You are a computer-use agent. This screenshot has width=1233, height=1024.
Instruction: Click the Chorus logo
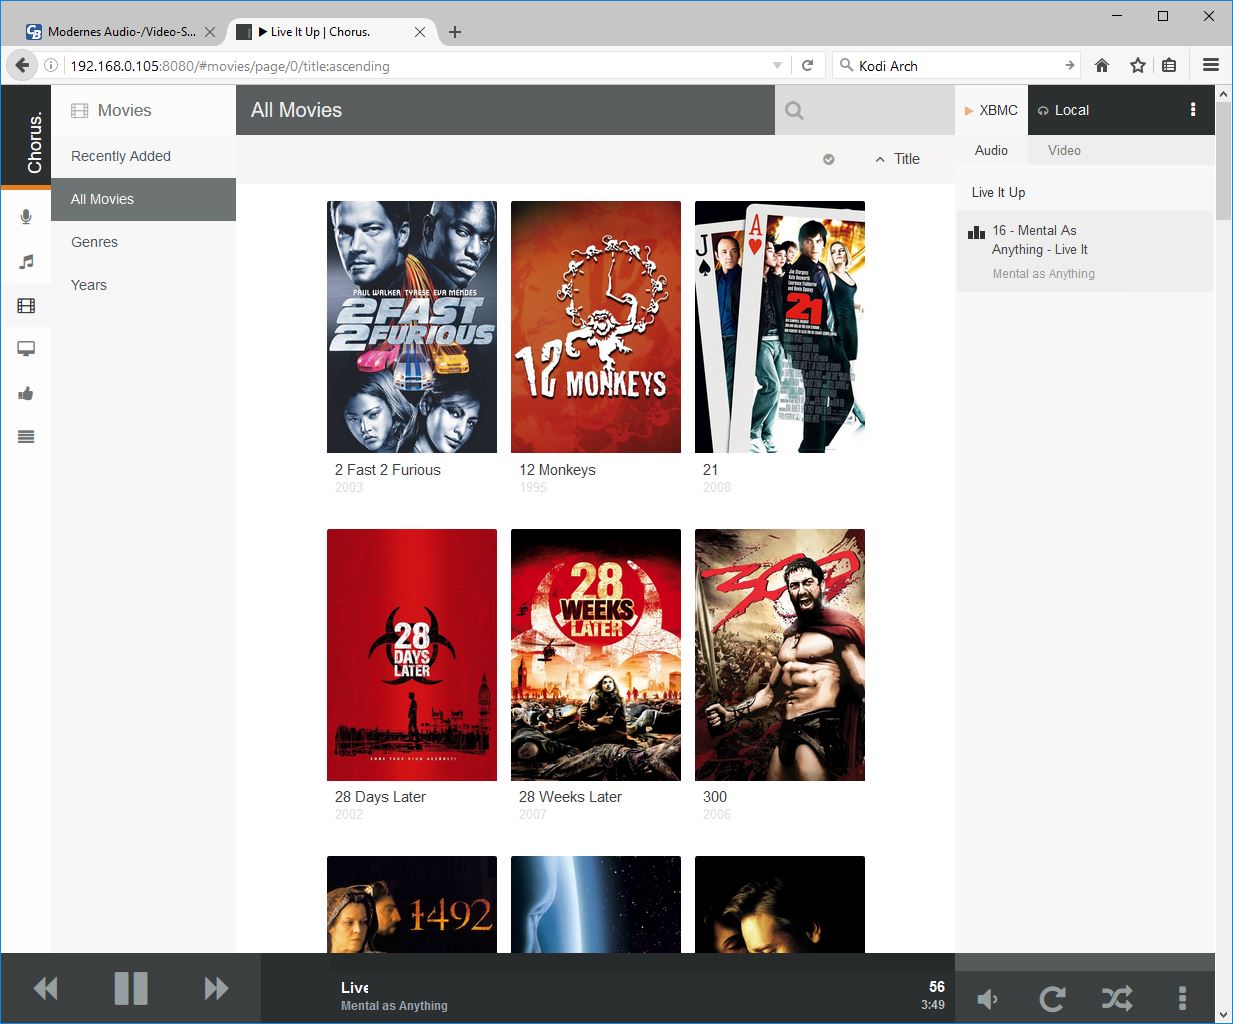34,142
